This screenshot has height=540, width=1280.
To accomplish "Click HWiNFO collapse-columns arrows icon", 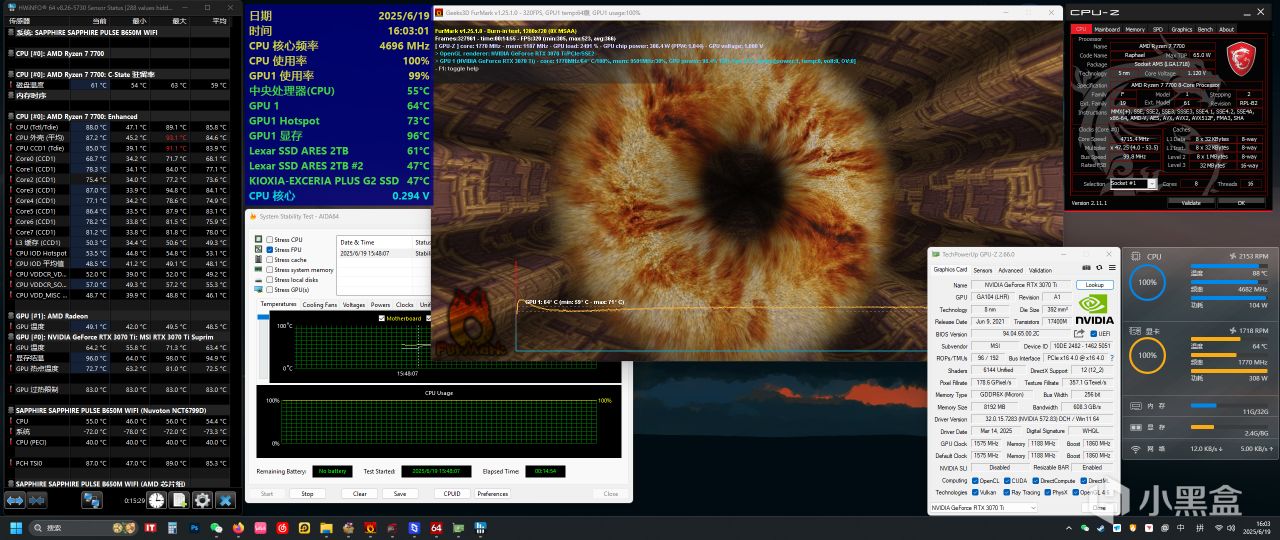I will click(37, 501).
